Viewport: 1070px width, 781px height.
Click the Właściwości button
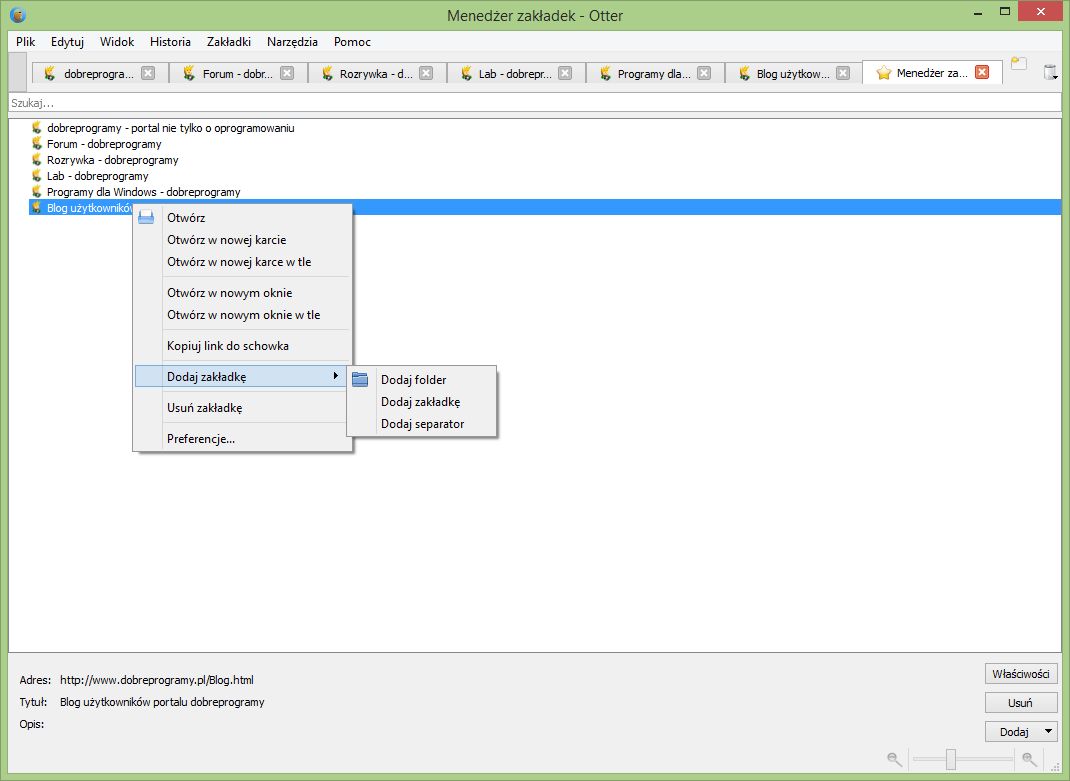tap(1021, 674)
